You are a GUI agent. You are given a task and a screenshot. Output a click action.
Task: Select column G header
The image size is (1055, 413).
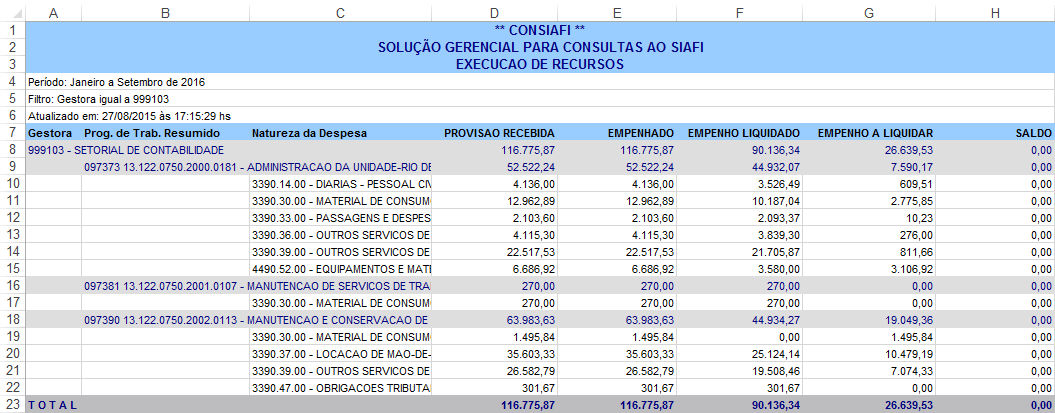coord(869,13)
